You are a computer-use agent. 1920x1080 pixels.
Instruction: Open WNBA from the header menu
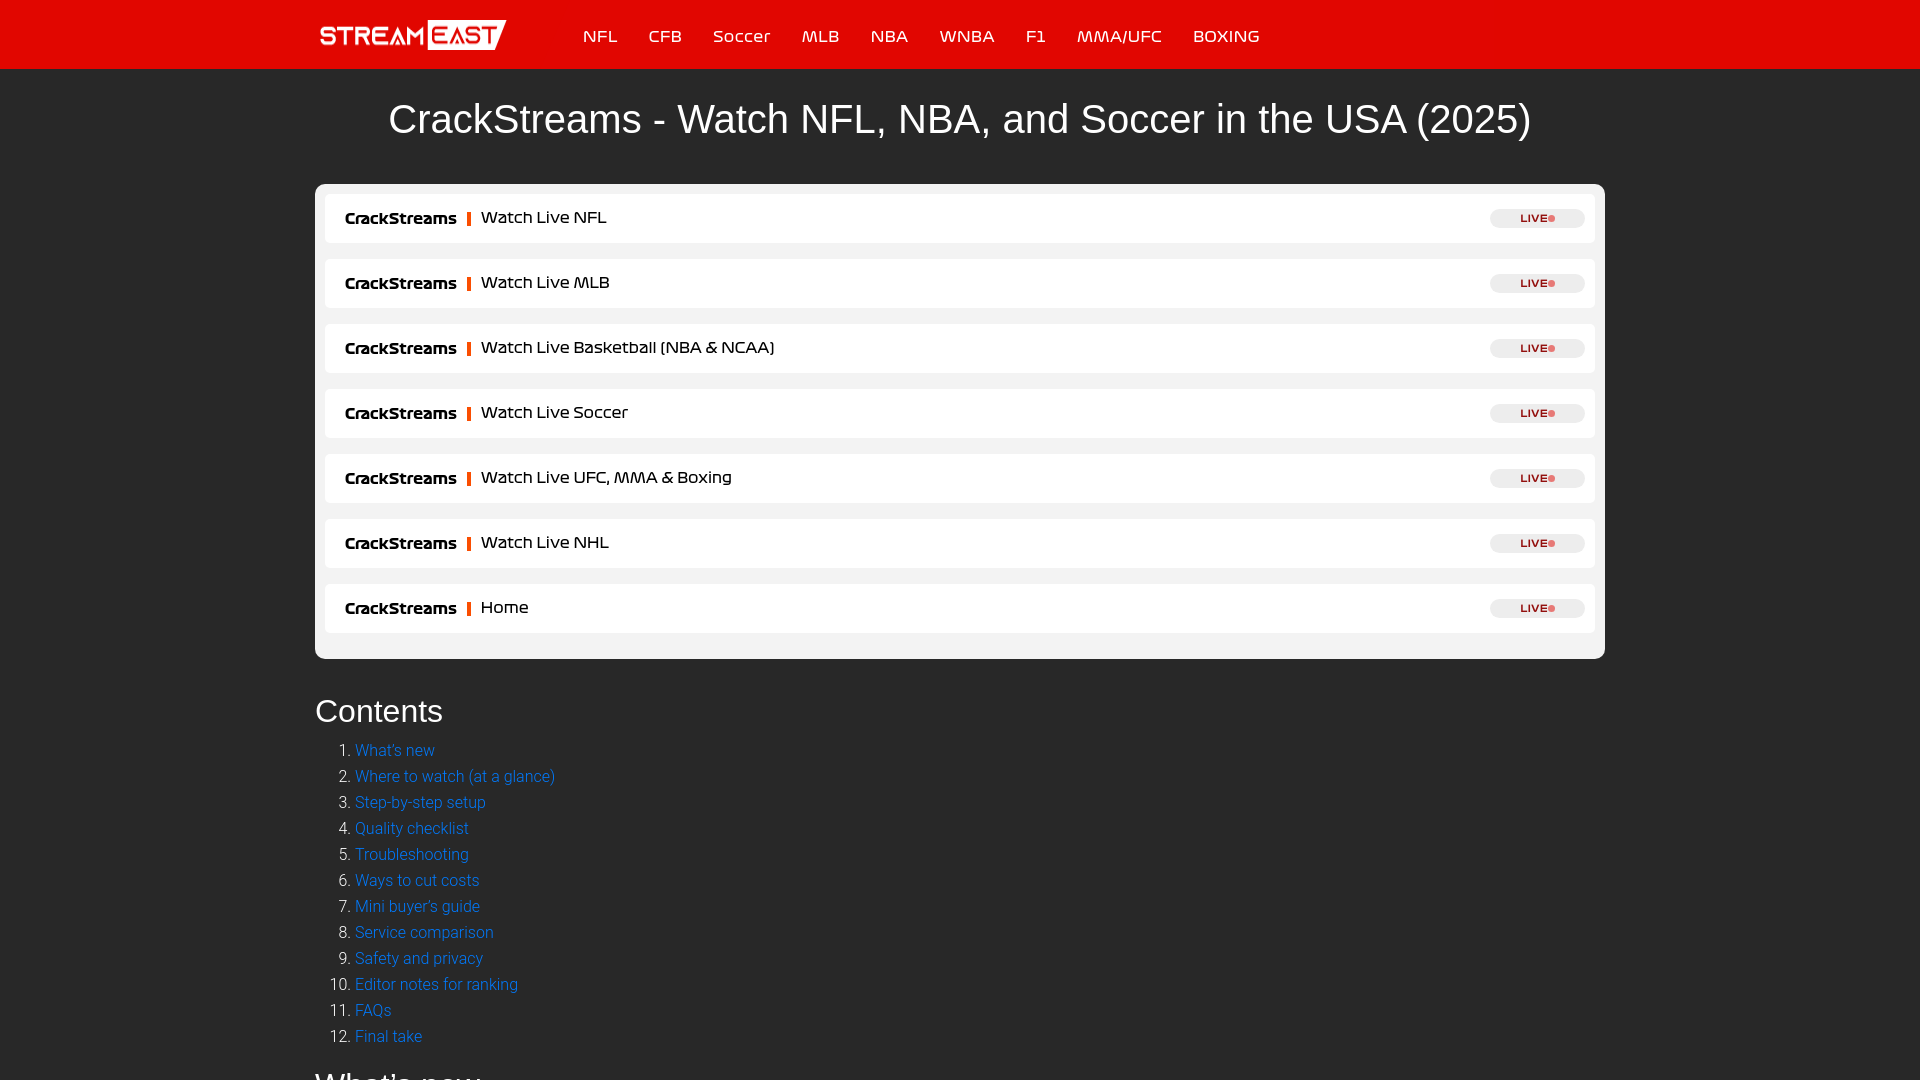[967, 36]
